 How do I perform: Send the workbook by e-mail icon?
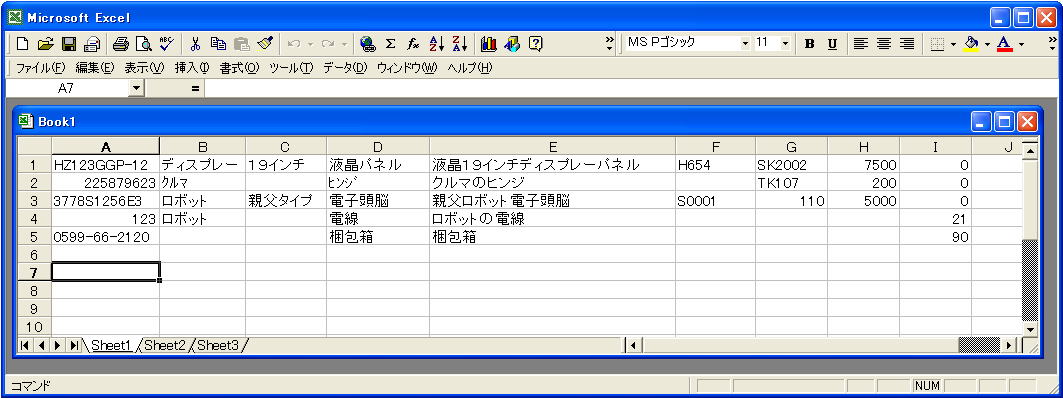pos(92,44)
